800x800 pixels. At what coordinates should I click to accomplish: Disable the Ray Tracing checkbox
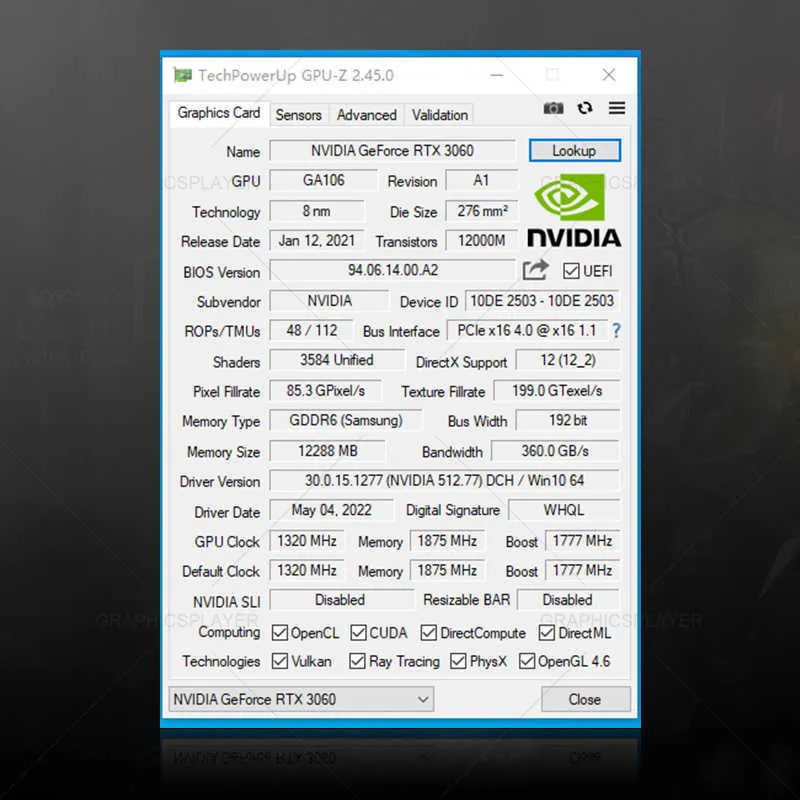(x=356, y=661)
